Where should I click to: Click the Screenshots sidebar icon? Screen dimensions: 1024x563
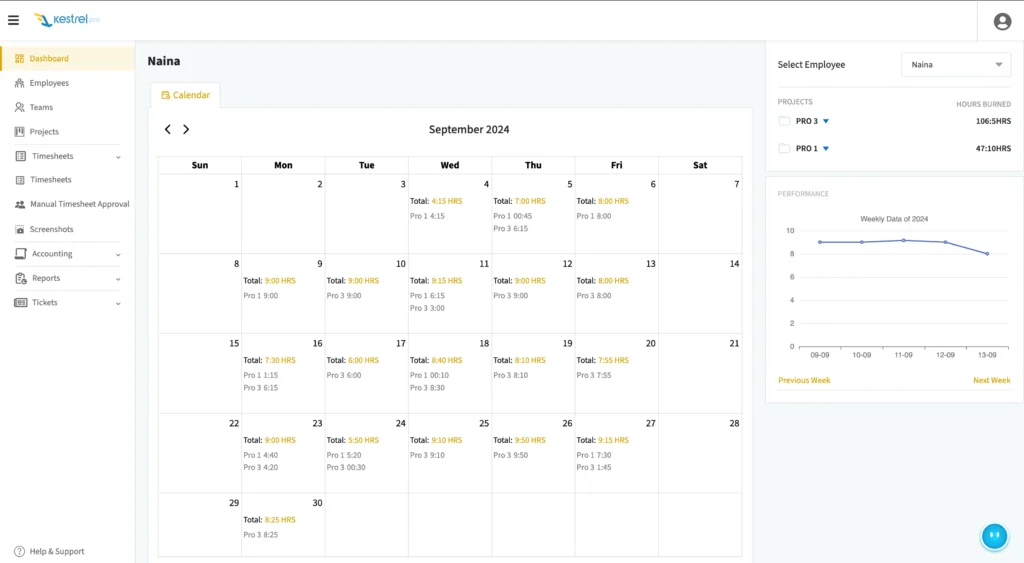[x=20, y=229]
